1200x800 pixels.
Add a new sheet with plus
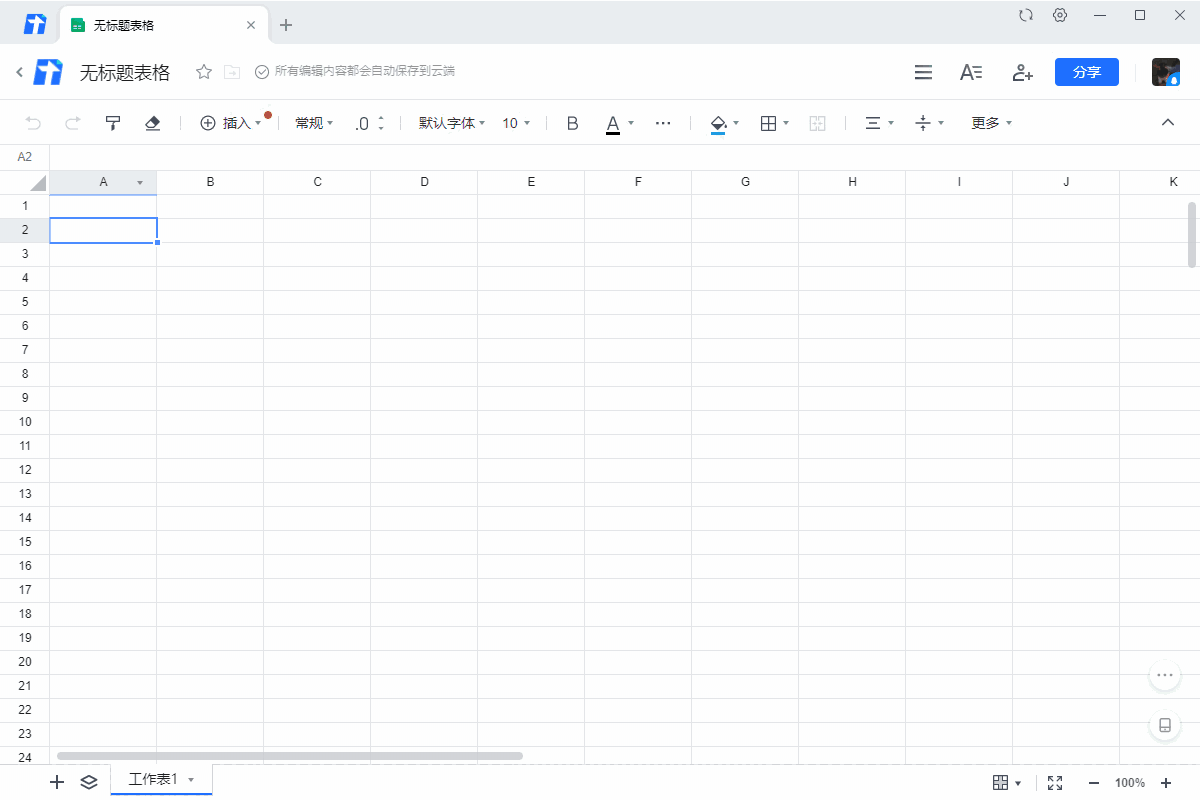(57, 782)
